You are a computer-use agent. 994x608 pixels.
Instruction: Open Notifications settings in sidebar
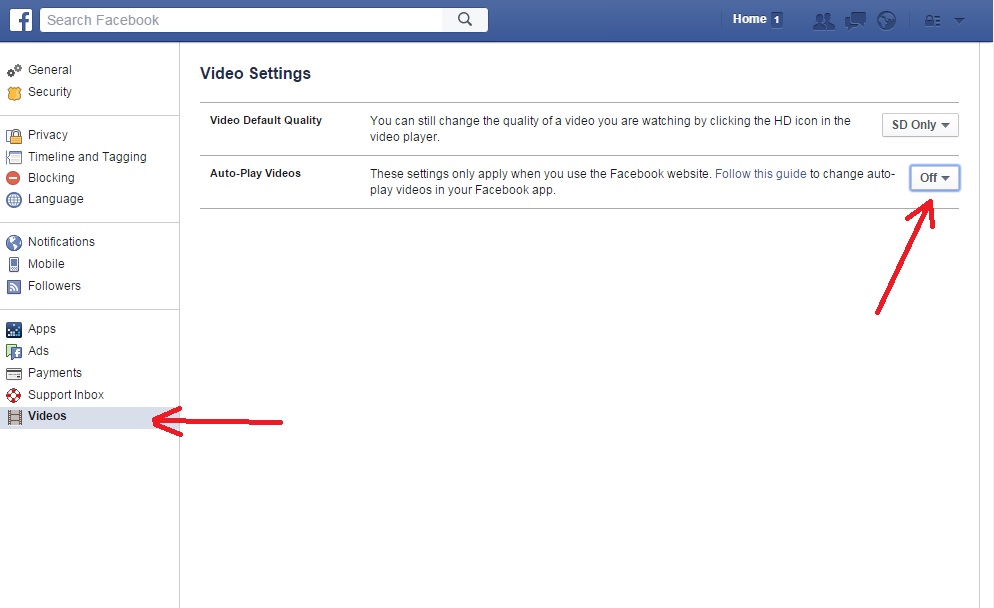tap(61, 242)
